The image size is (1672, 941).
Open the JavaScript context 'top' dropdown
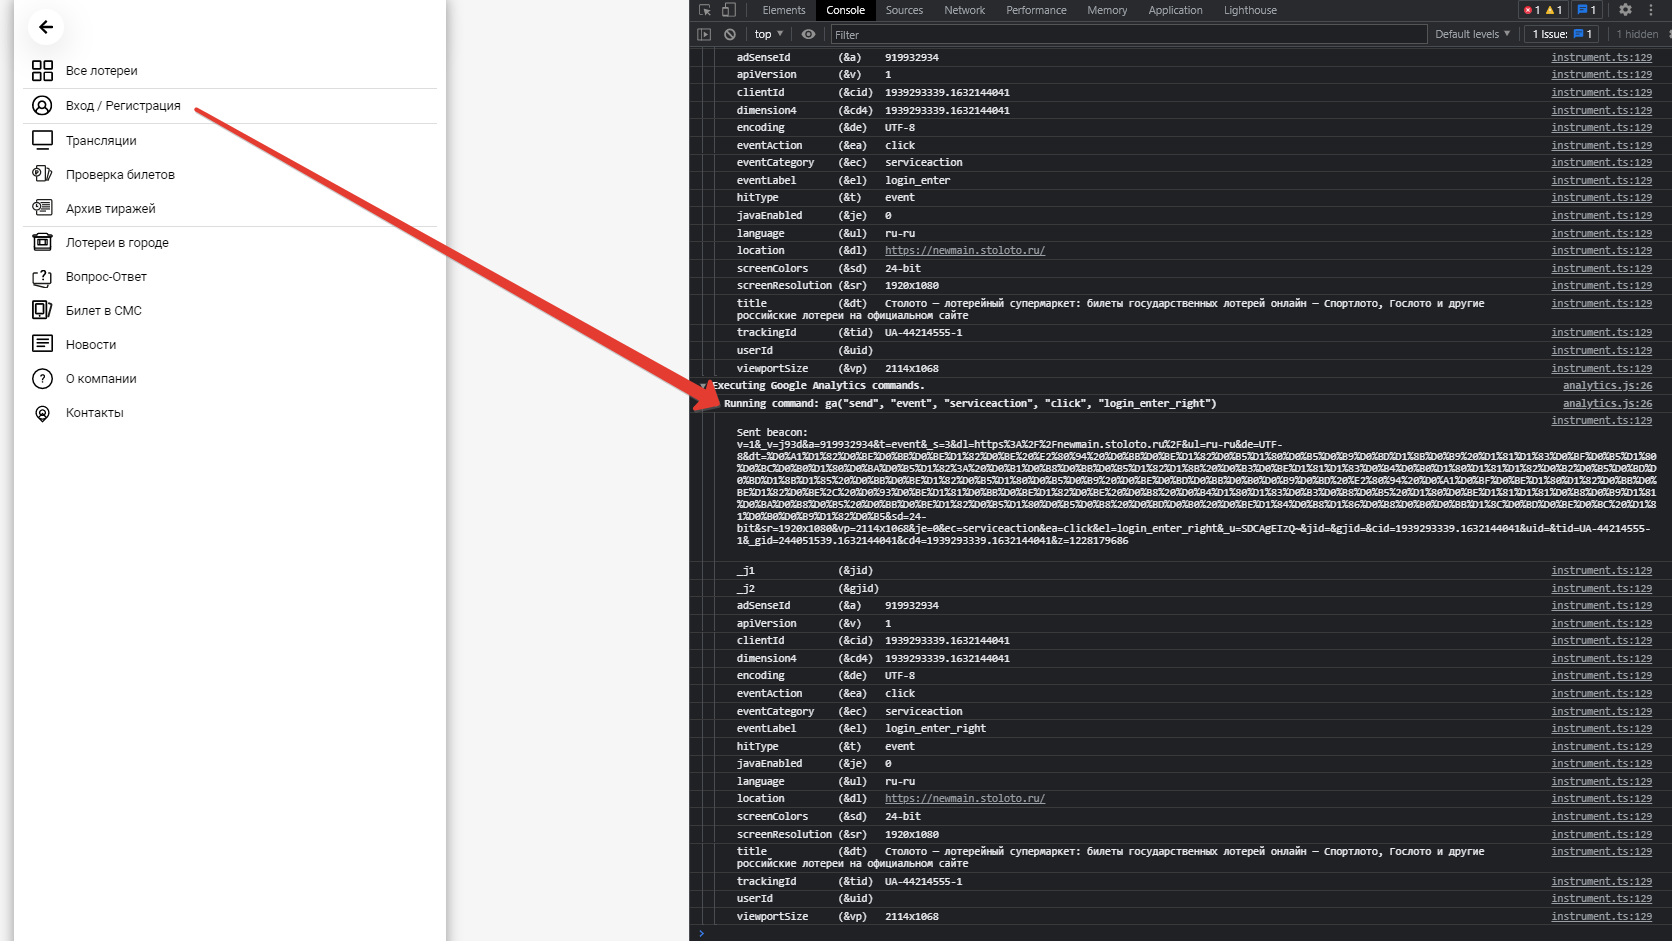point(768,34)
